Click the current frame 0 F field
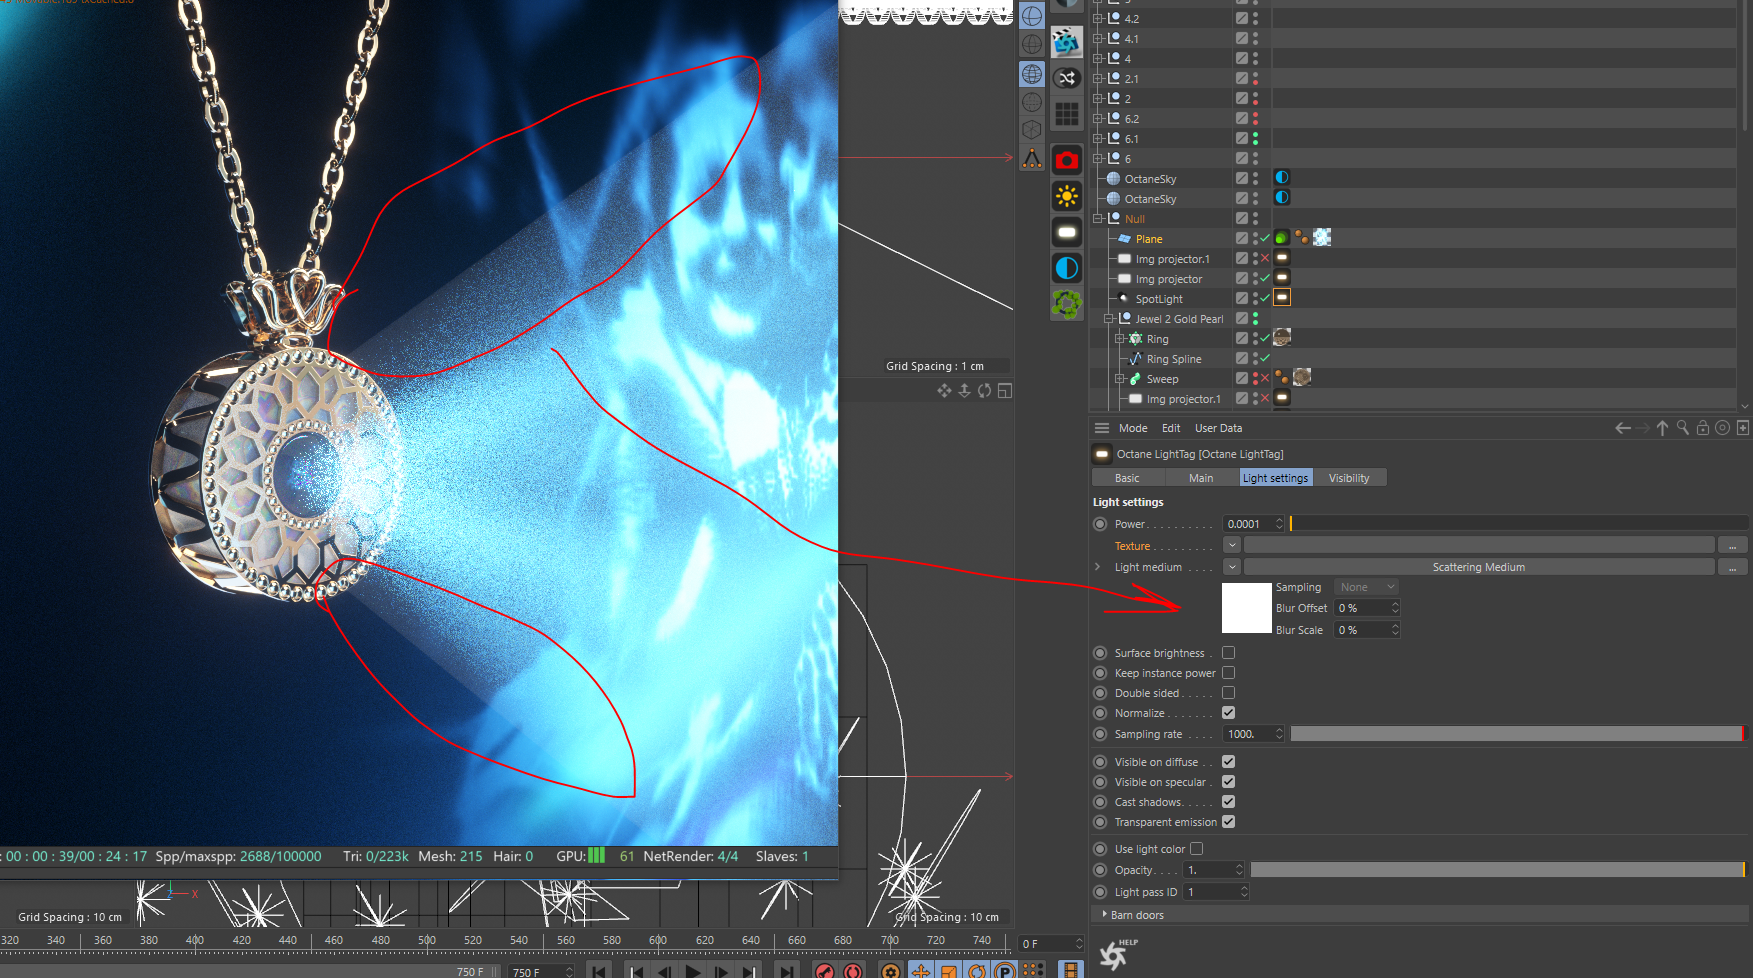This screenshot has width=1753, height=978. [x=1051, y=944]
